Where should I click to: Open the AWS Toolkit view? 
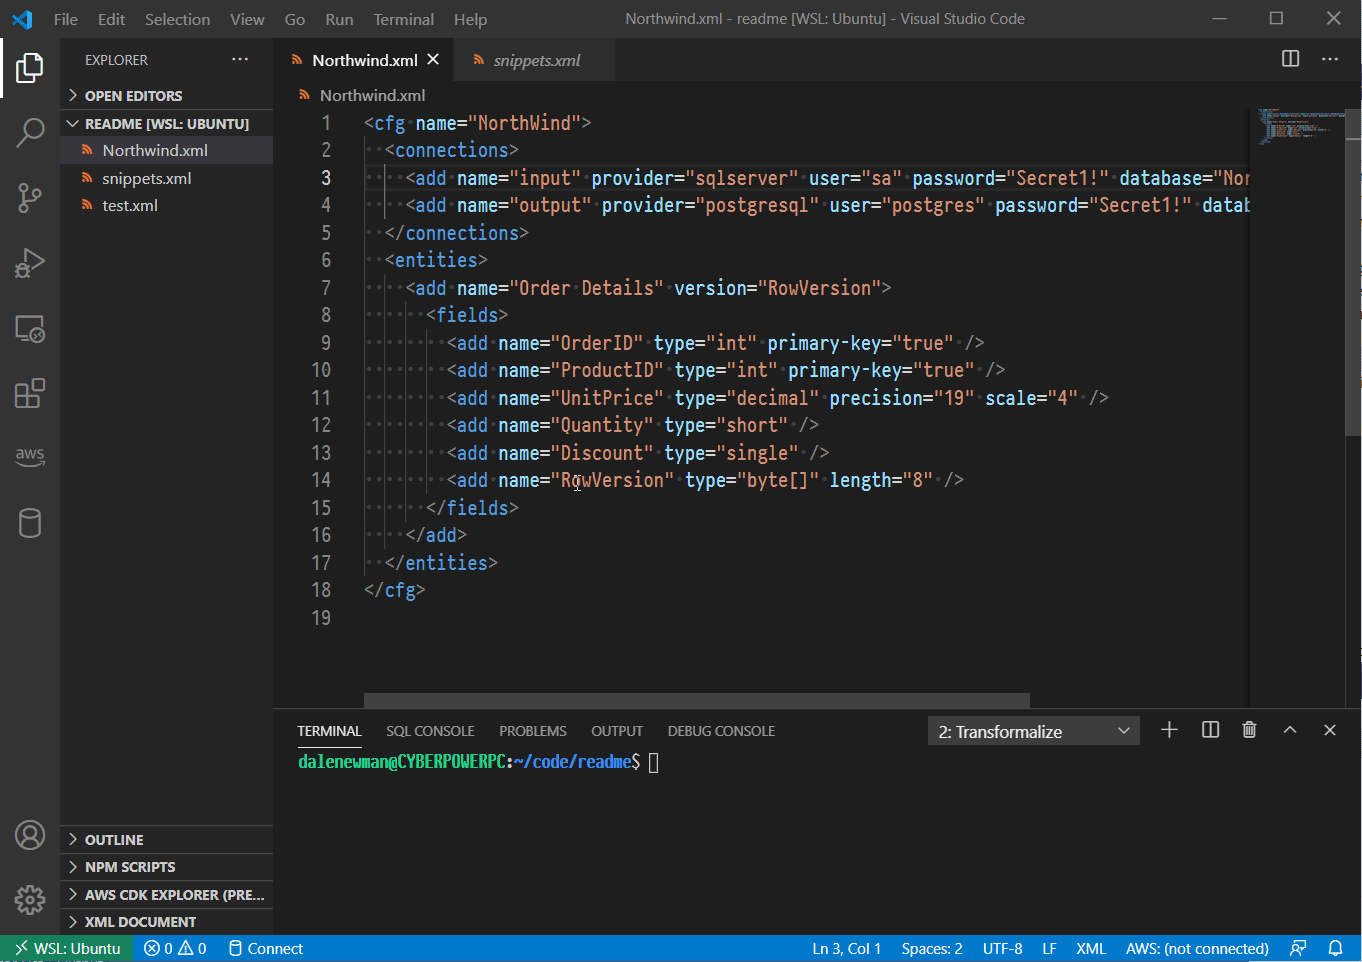[x=30, y=456]
